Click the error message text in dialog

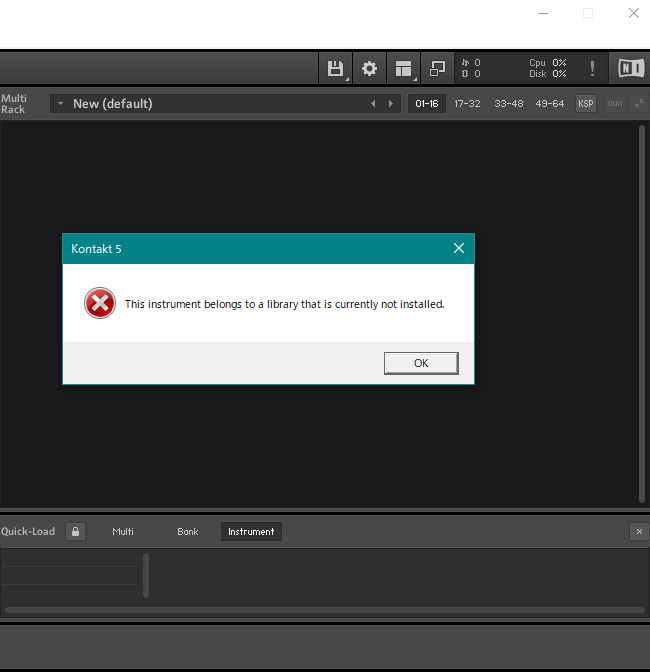[x=285, y=304]
